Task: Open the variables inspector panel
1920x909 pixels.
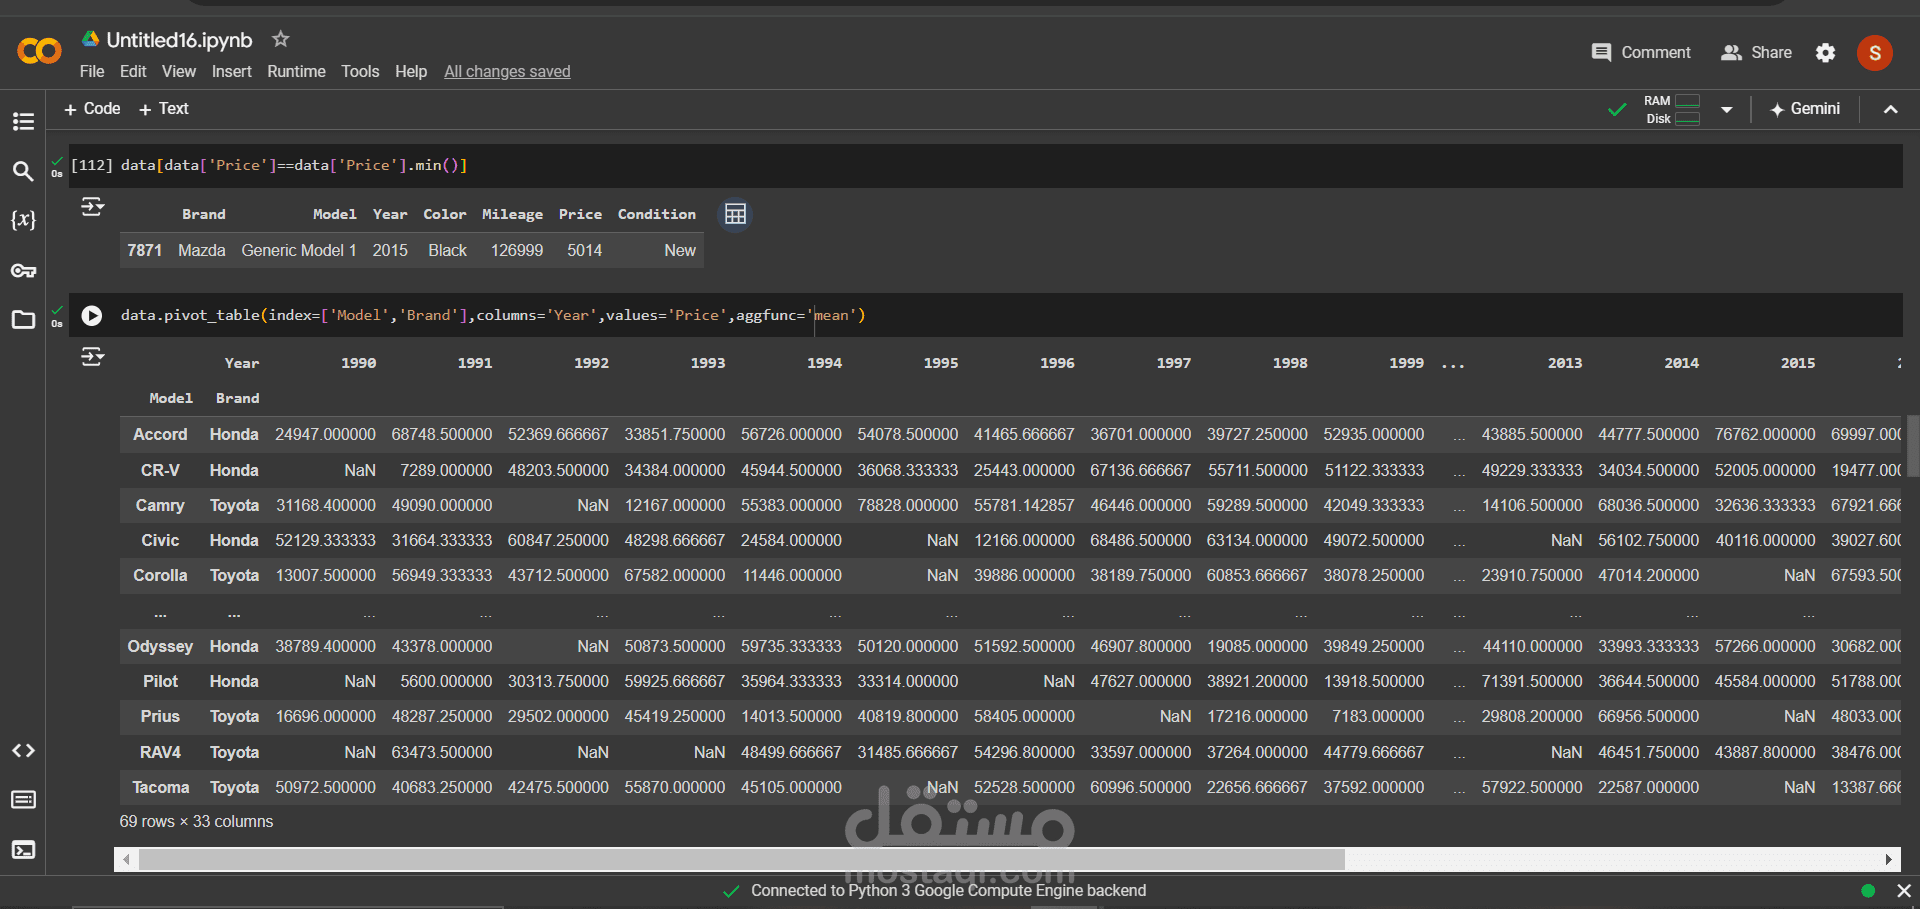Action: click(23, 220)
